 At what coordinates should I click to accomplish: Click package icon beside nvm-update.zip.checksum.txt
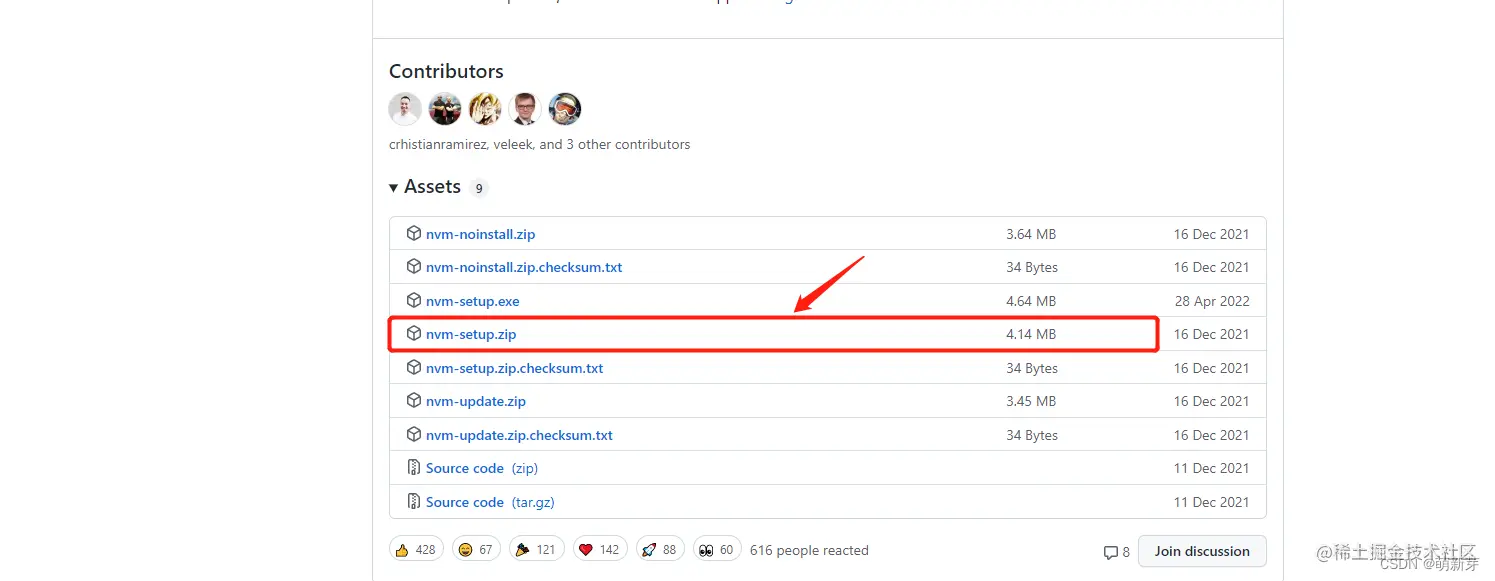coord(414,434)
